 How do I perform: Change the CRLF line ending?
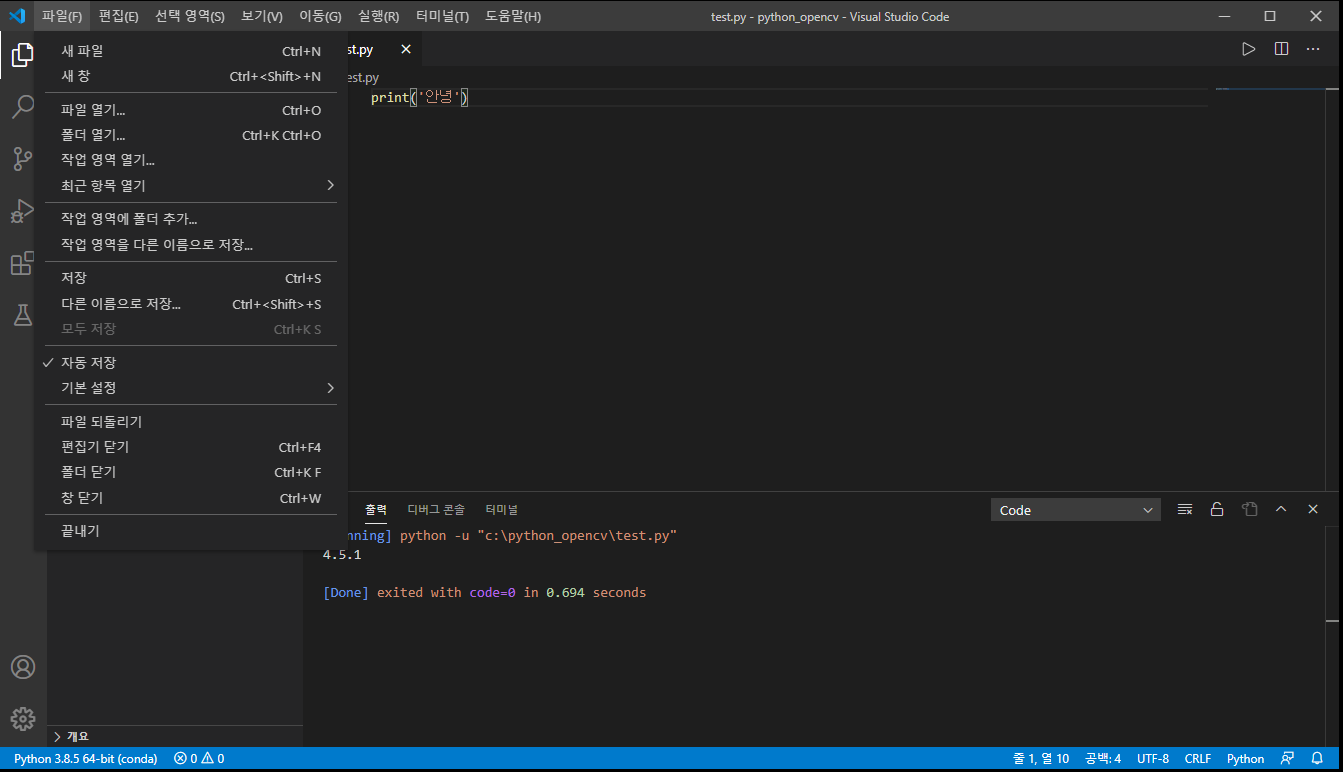click(1197, 759)
